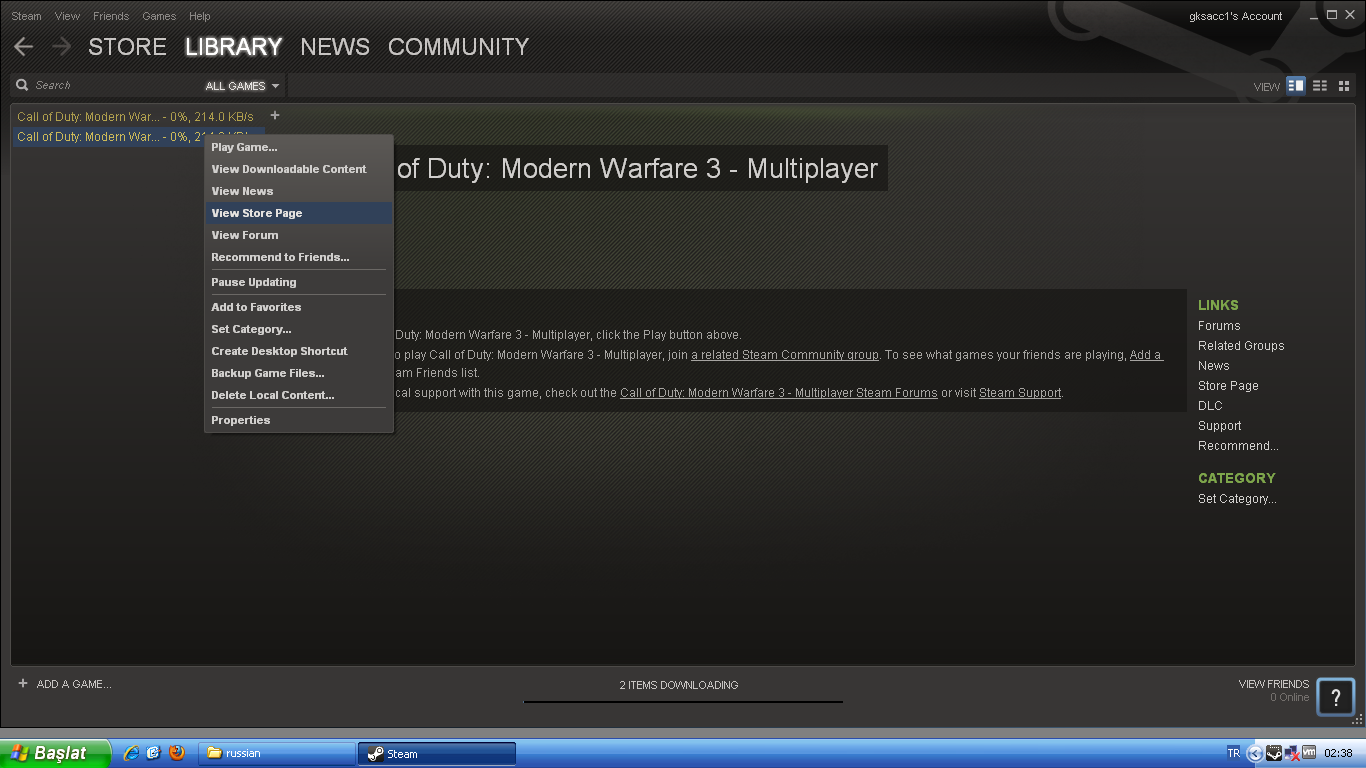Screen dimensions: 1366x768
Task: Open News link in LINKS sidebar
Action: [x=1214, y=366]
